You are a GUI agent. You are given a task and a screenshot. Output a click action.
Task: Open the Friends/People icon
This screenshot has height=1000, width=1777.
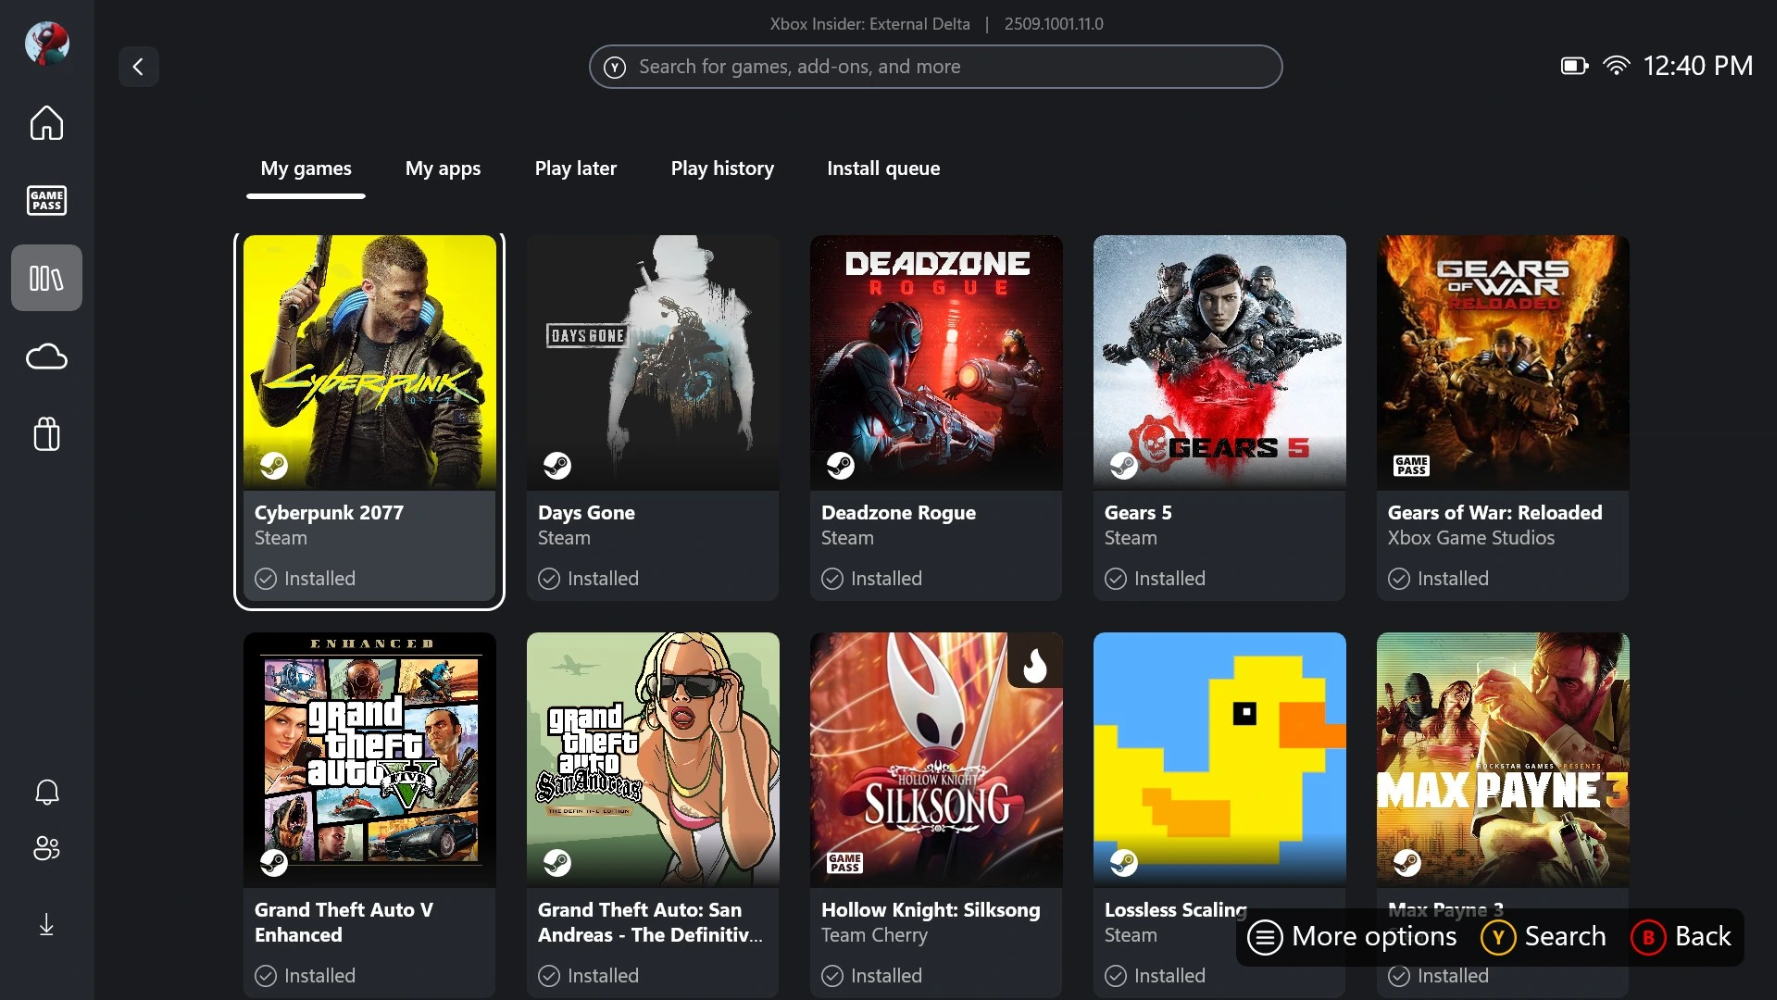pos(47,848)
